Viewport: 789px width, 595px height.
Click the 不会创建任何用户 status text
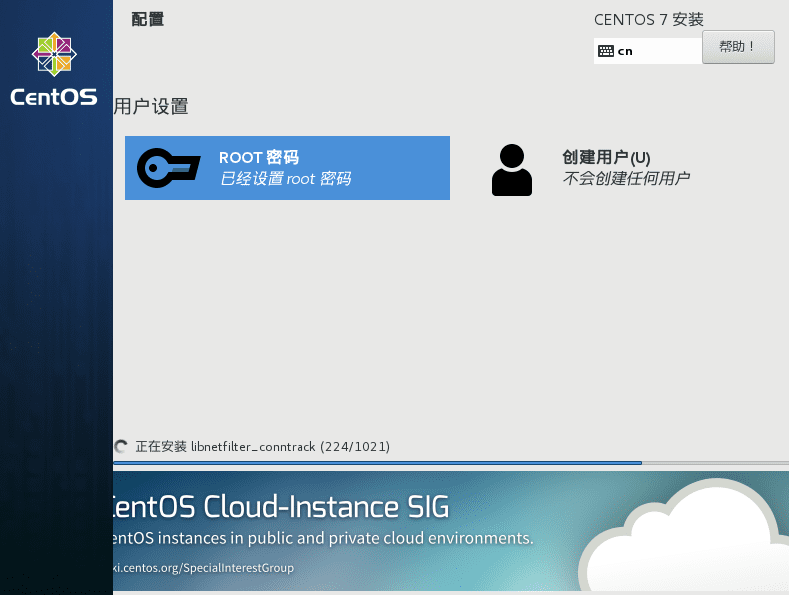(x=626, y=179)
